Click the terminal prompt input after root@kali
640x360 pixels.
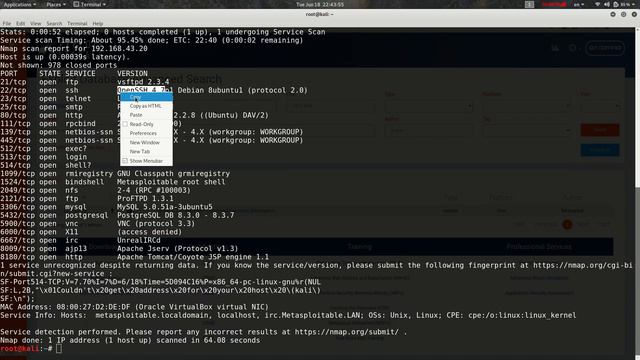tap(59, 349)
